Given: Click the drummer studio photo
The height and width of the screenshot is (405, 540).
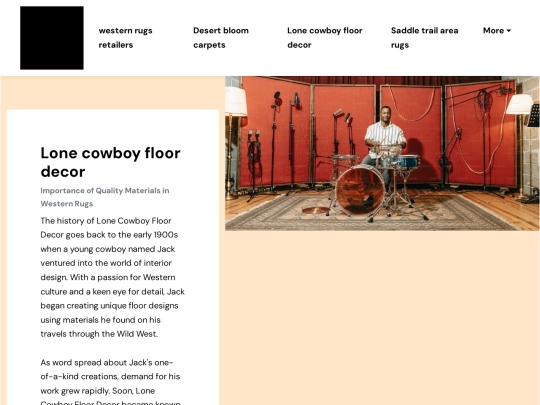Looking at the screenshot, I should 382,153.
